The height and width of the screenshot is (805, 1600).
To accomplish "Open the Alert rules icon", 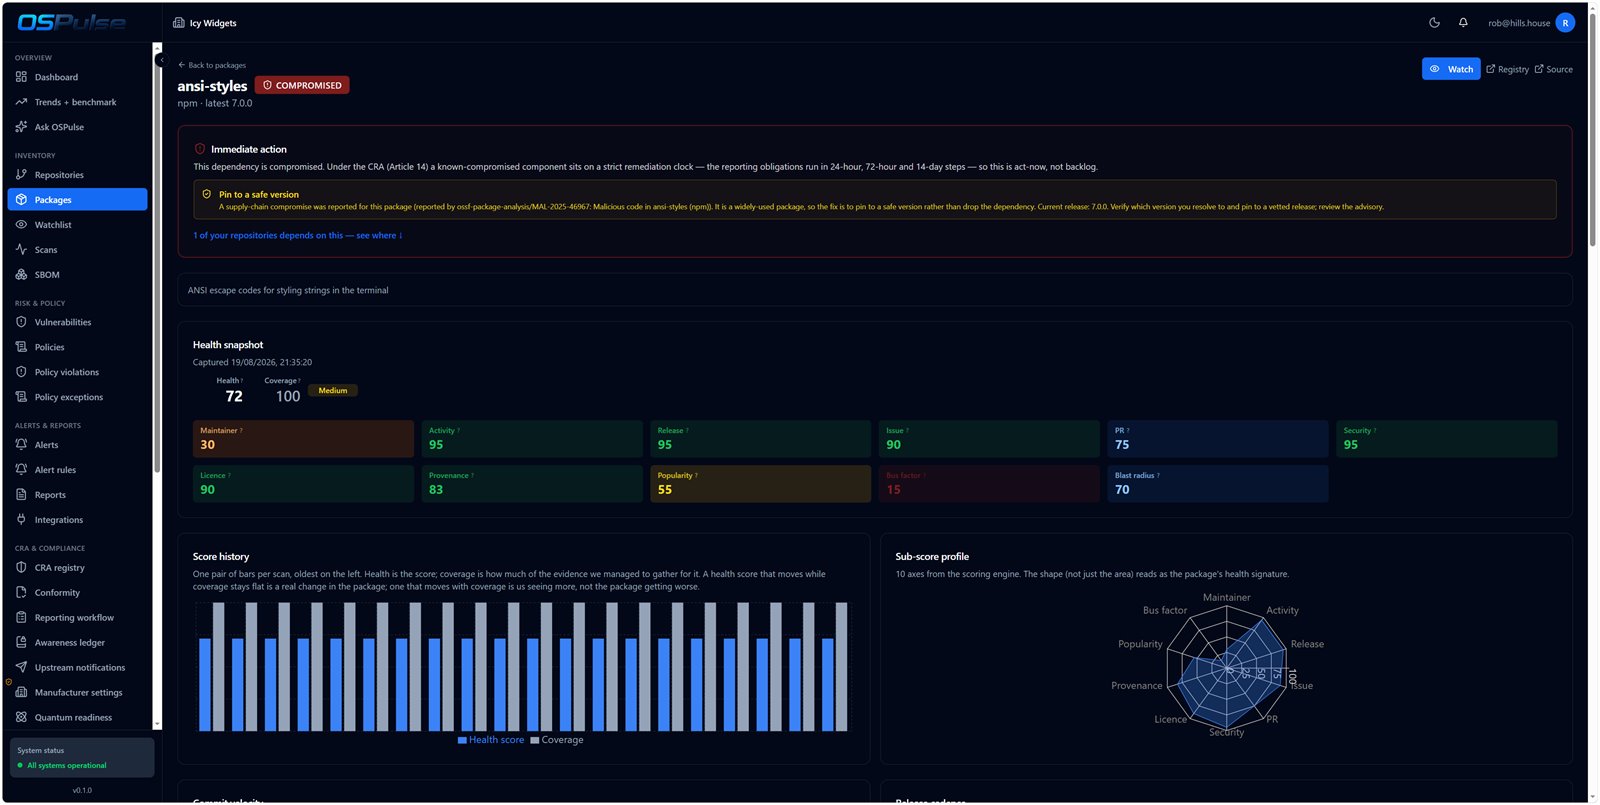I will pos(21,470).
